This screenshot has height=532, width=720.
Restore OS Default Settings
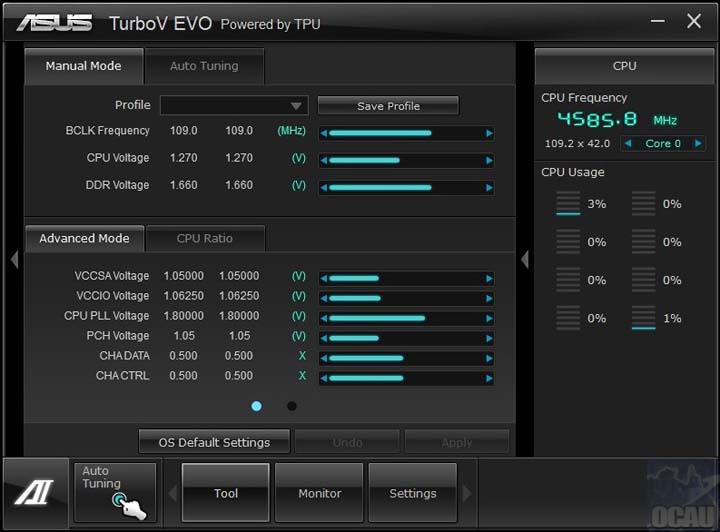[x=214, y=442]
